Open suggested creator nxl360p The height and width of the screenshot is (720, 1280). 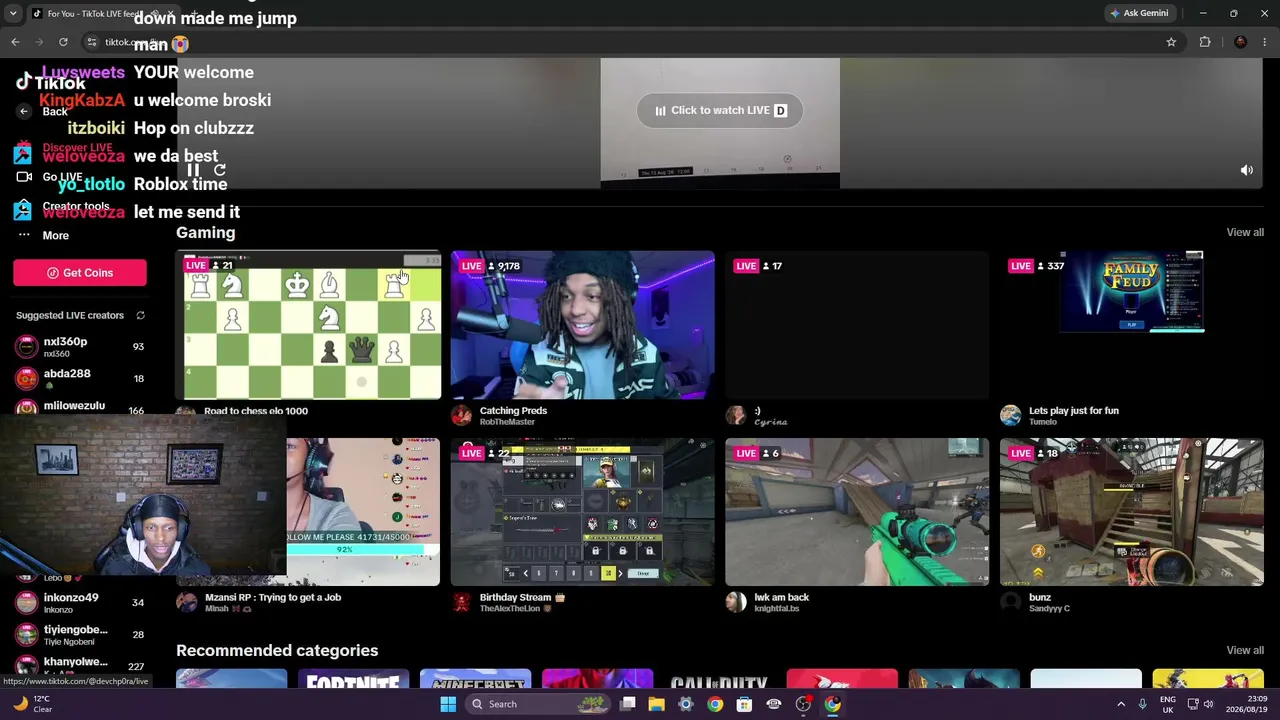(x=80, y=347)
